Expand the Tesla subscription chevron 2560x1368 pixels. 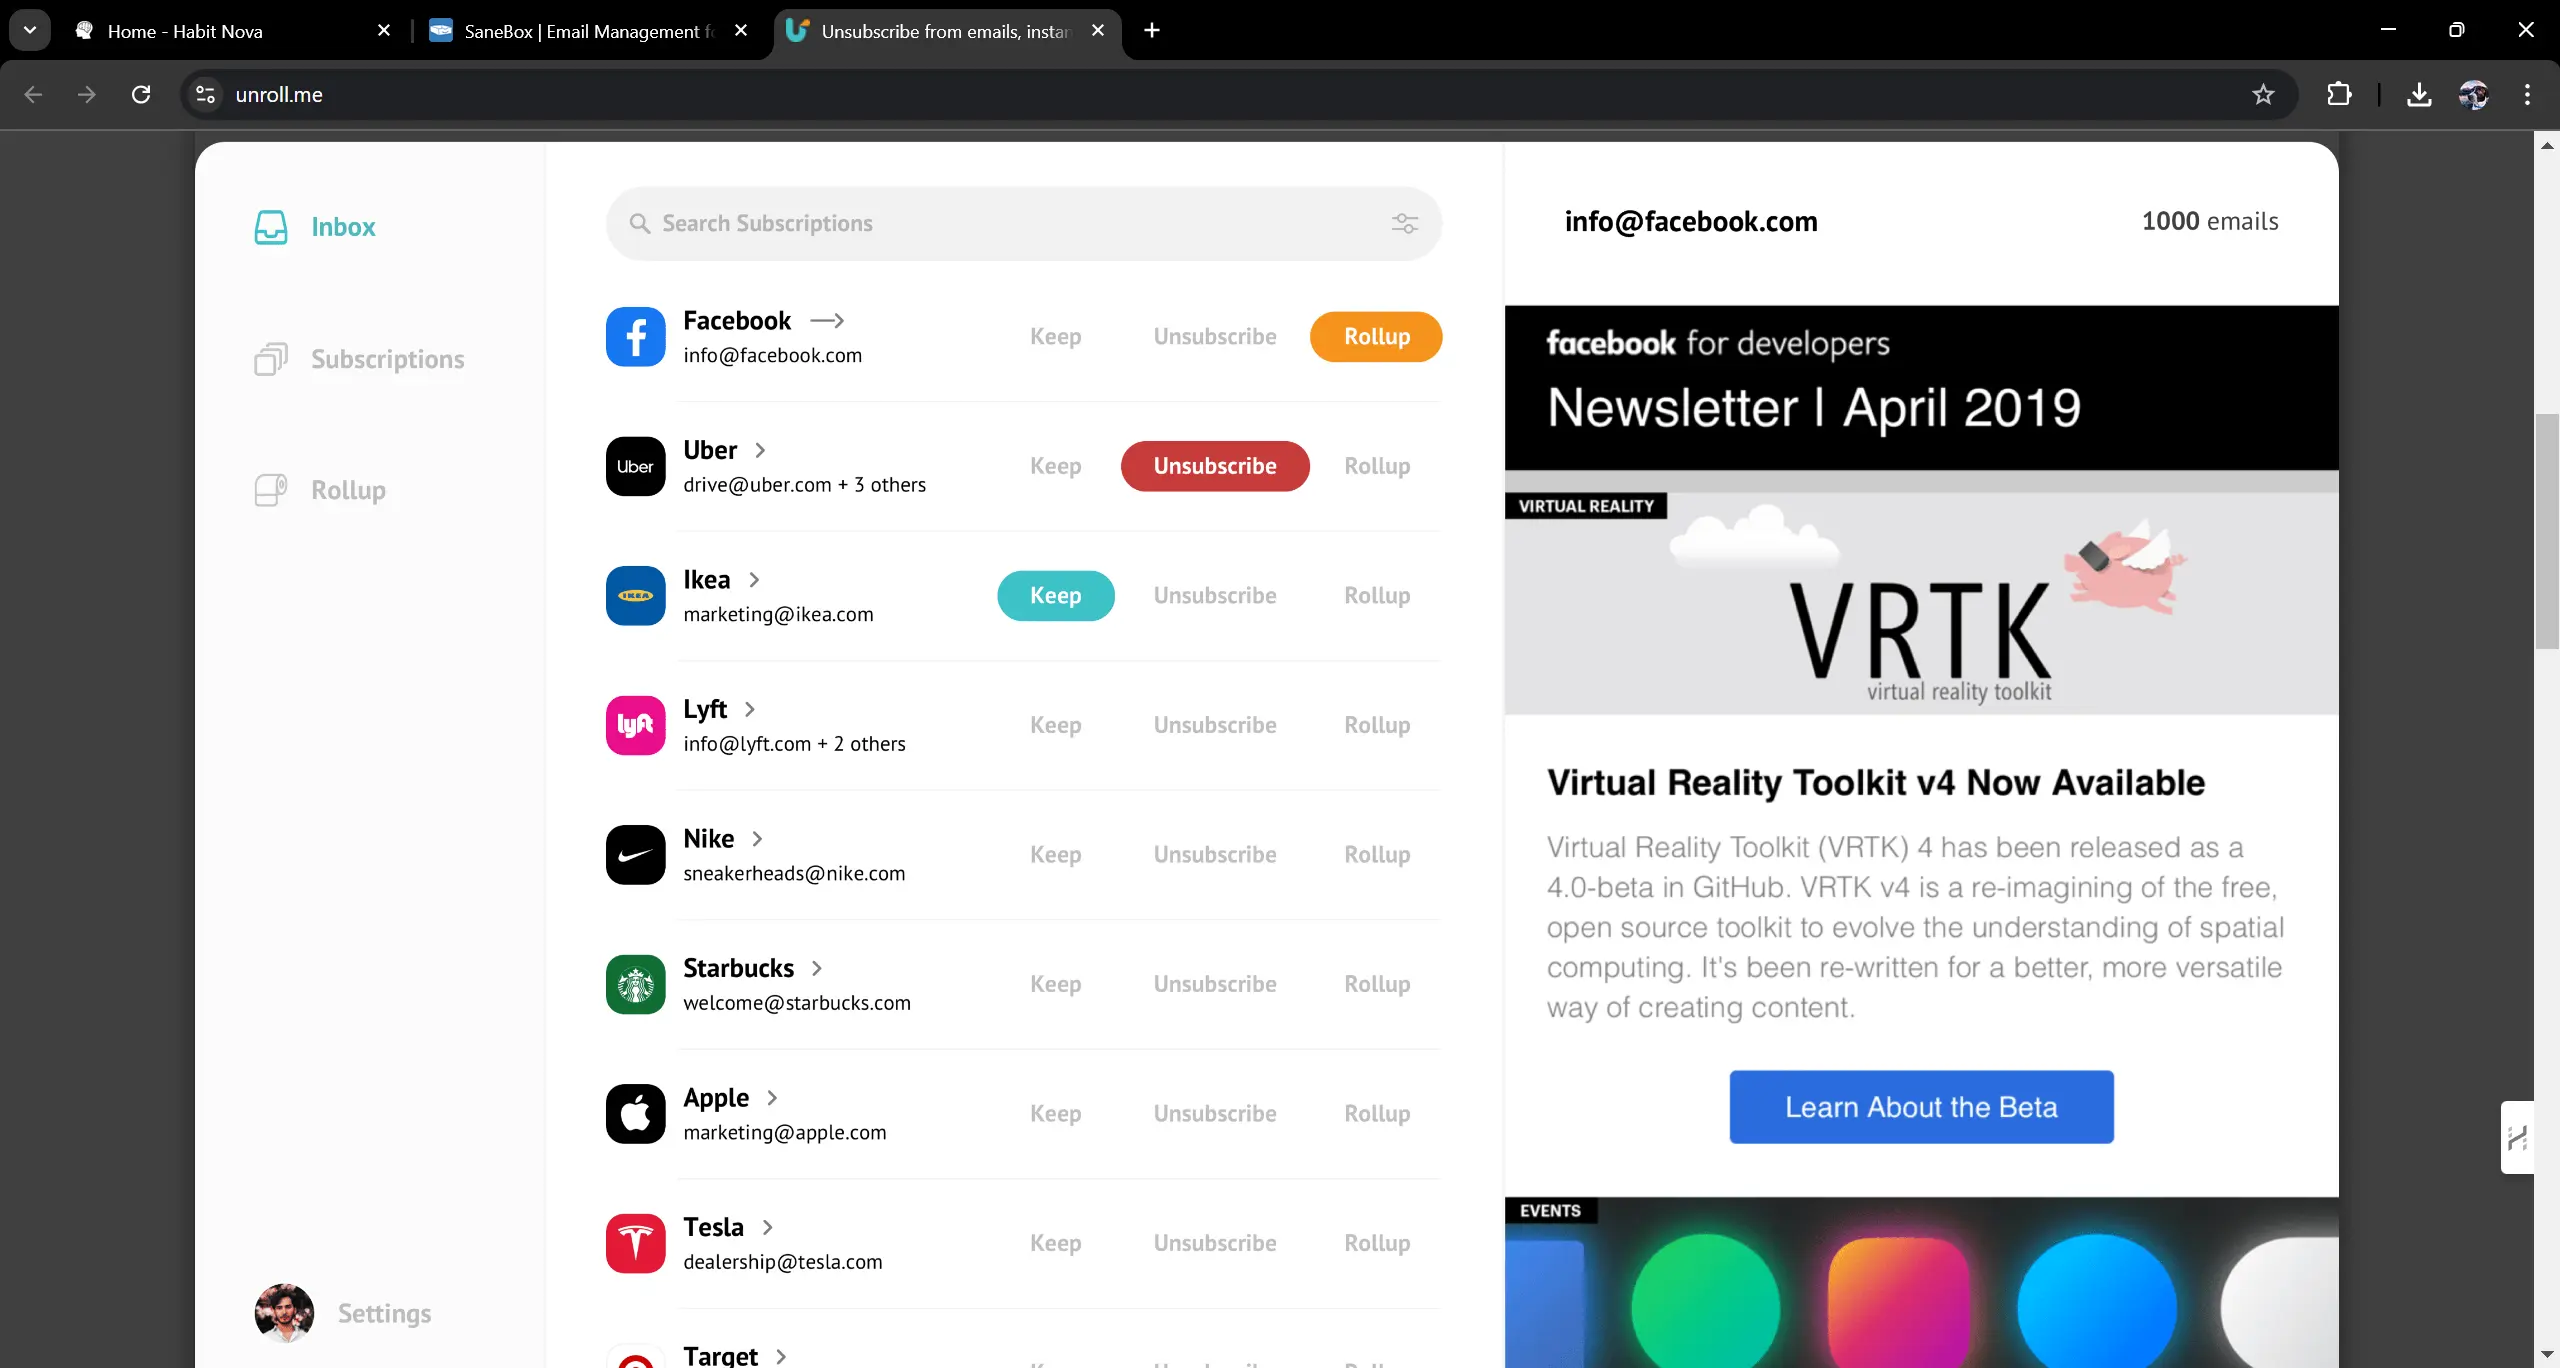(x=768, y=1227)
